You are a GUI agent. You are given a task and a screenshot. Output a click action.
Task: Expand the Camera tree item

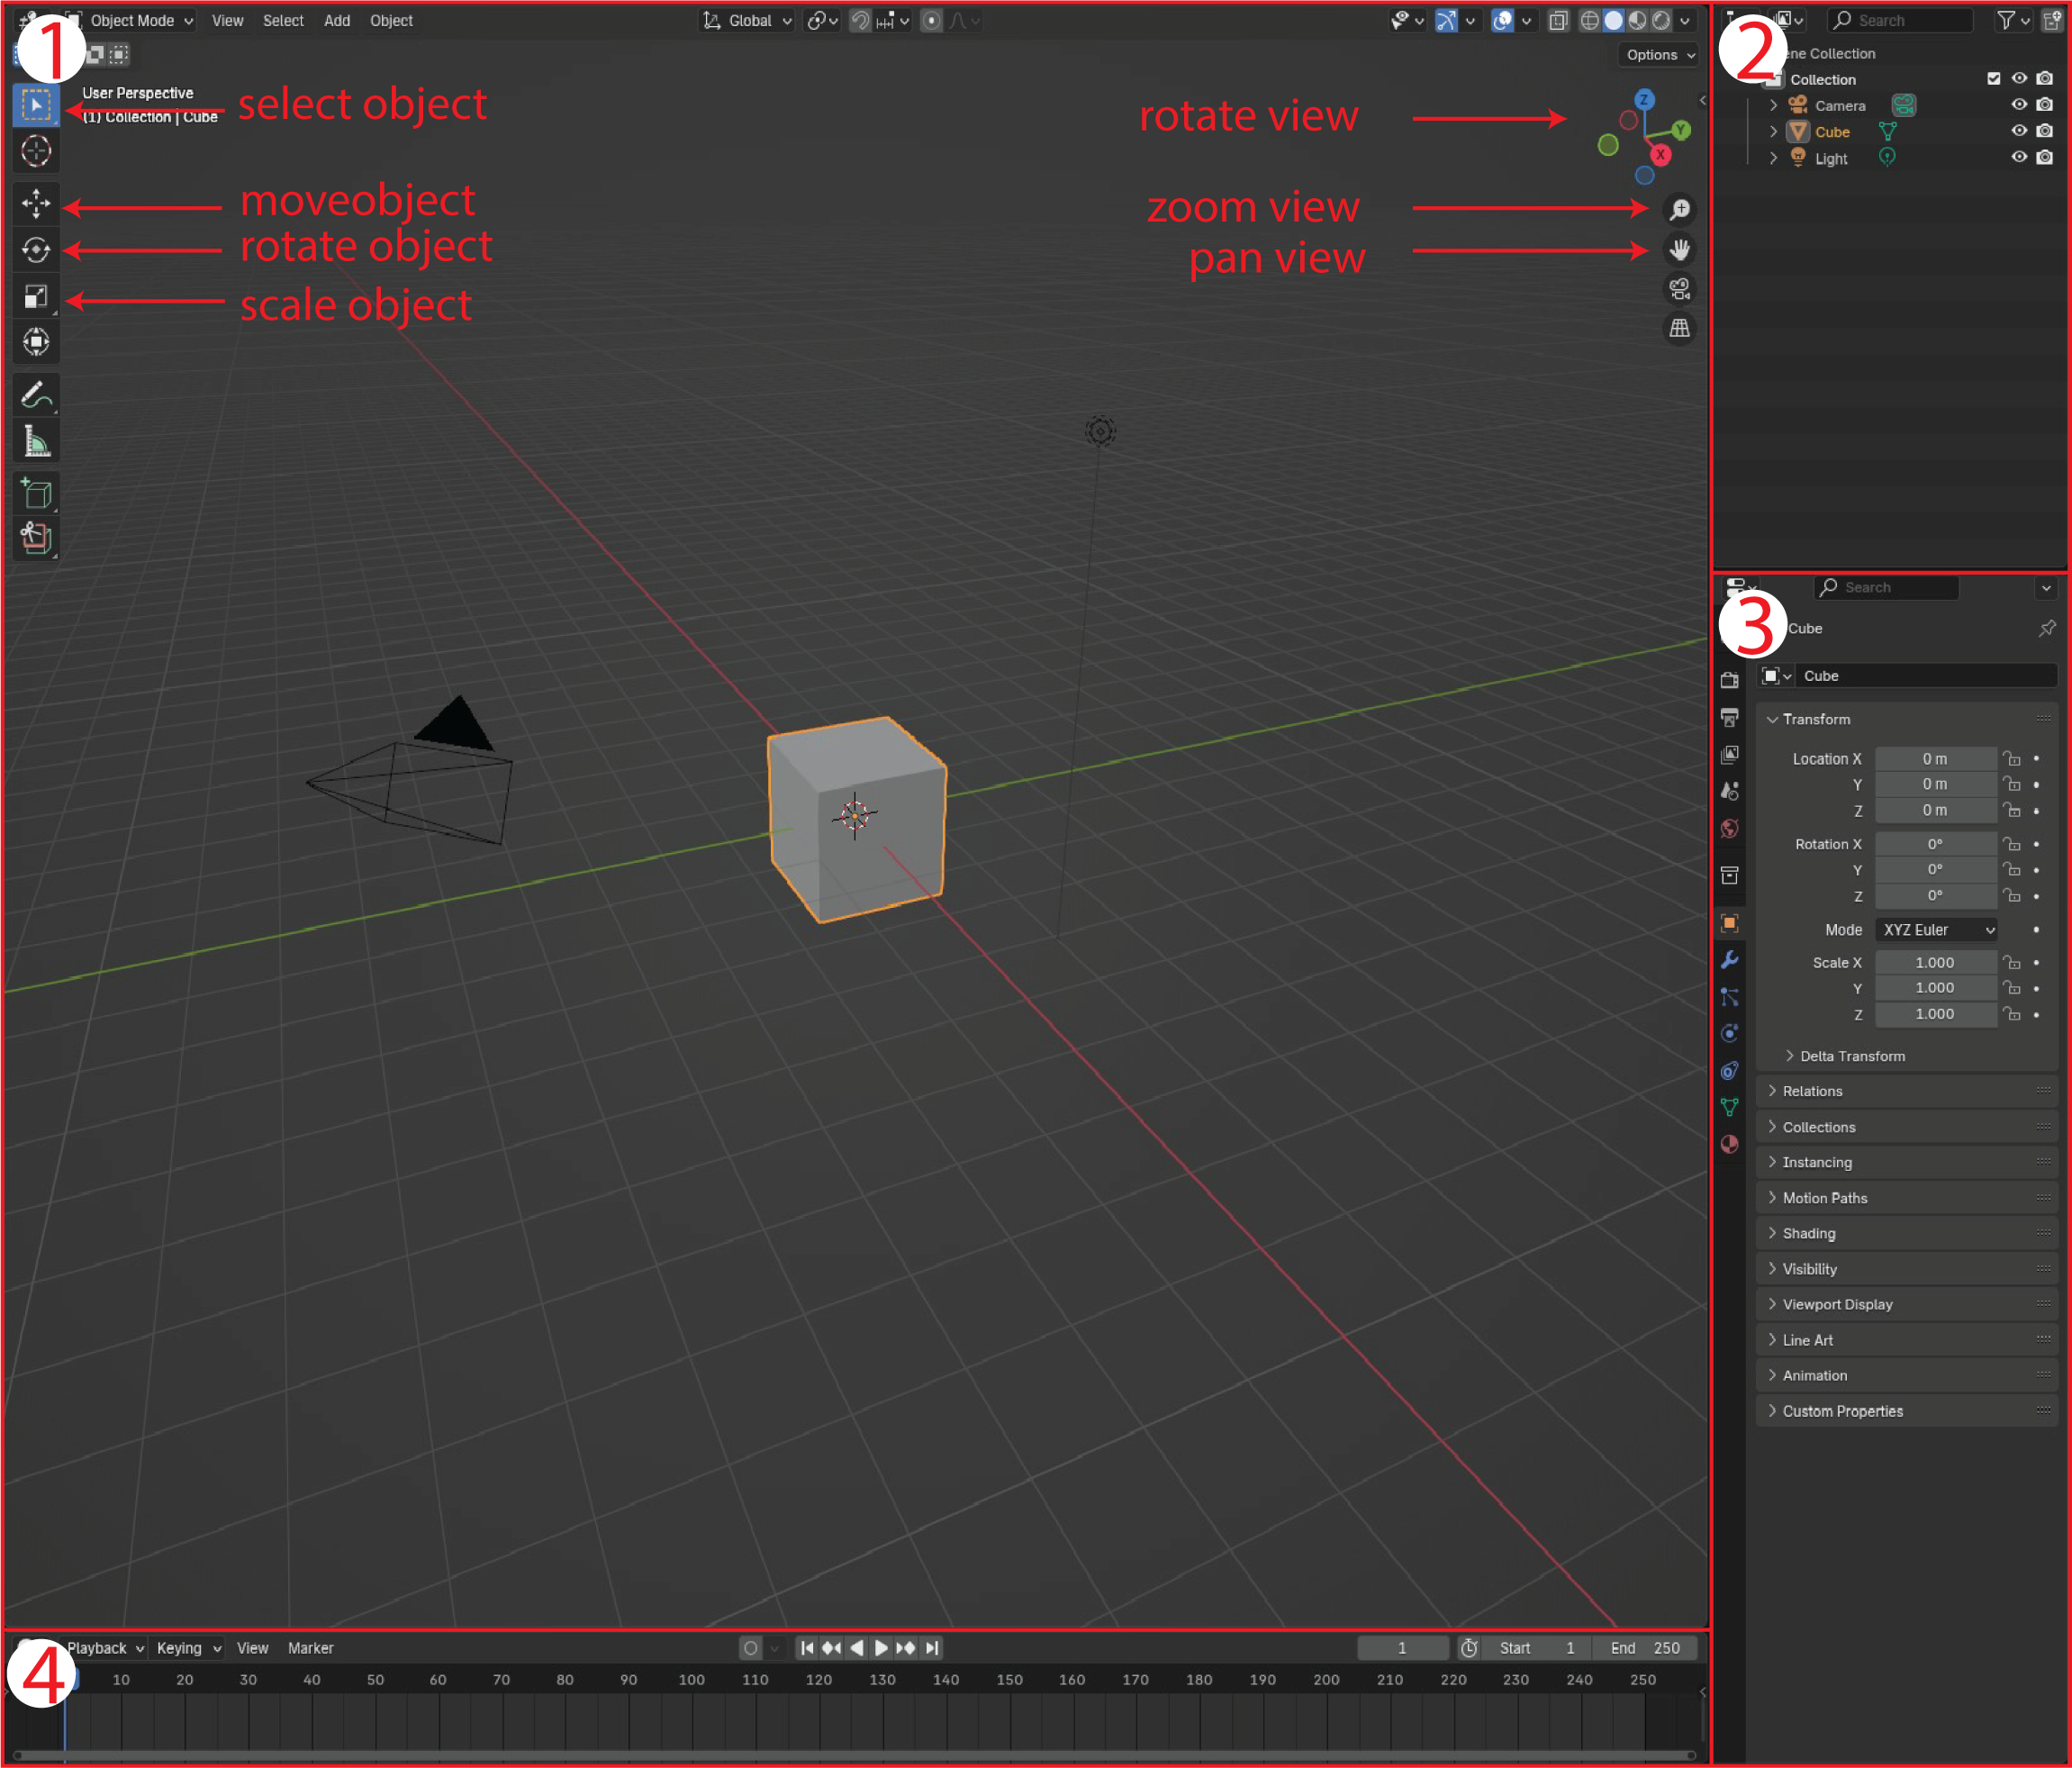1773,105
